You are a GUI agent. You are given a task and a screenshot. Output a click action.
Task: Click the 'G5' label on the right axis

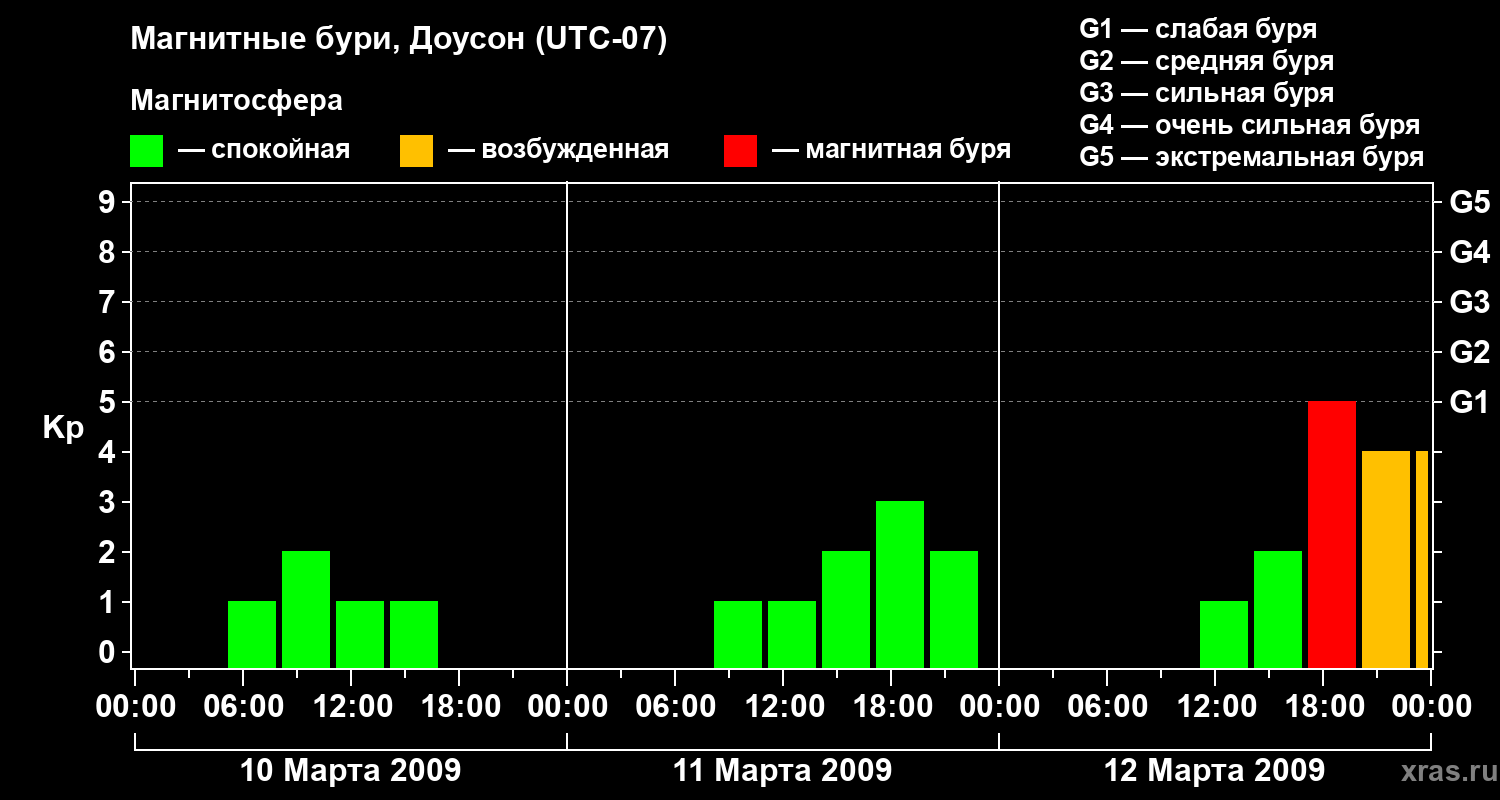coord(1470,202)
